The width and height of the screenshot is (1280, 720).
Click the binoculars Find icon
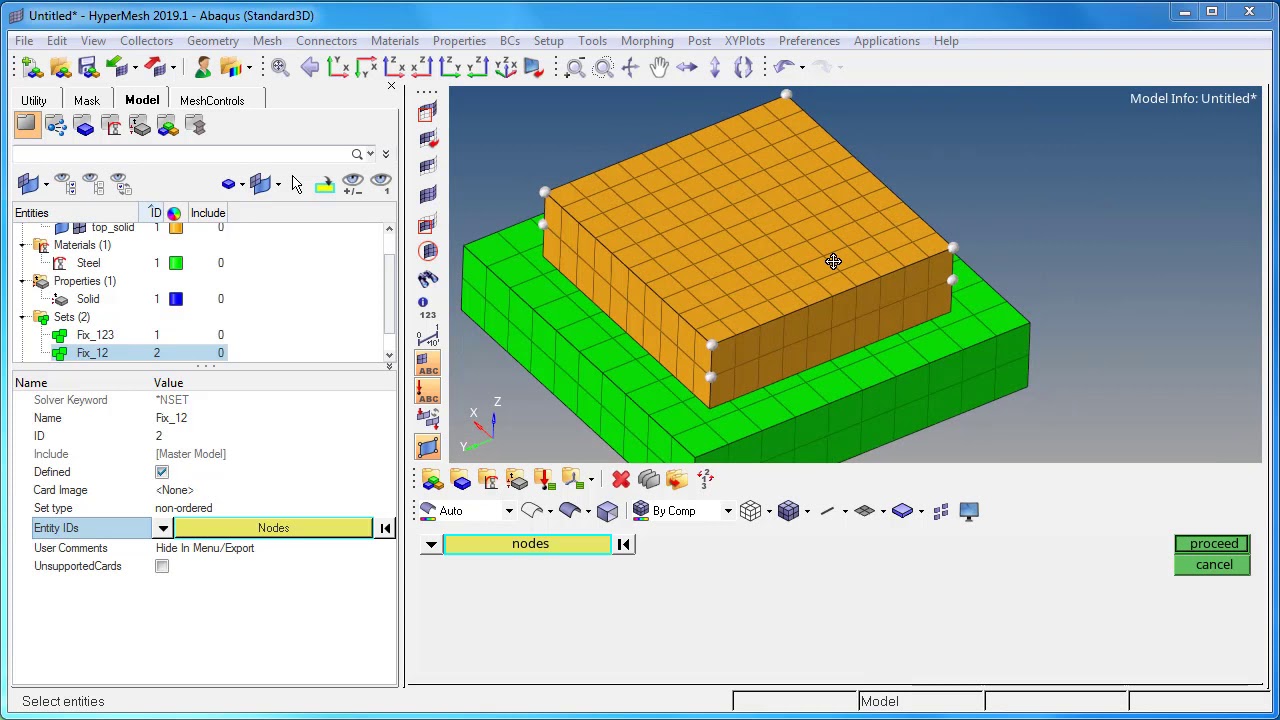click(x=428, y=277)
